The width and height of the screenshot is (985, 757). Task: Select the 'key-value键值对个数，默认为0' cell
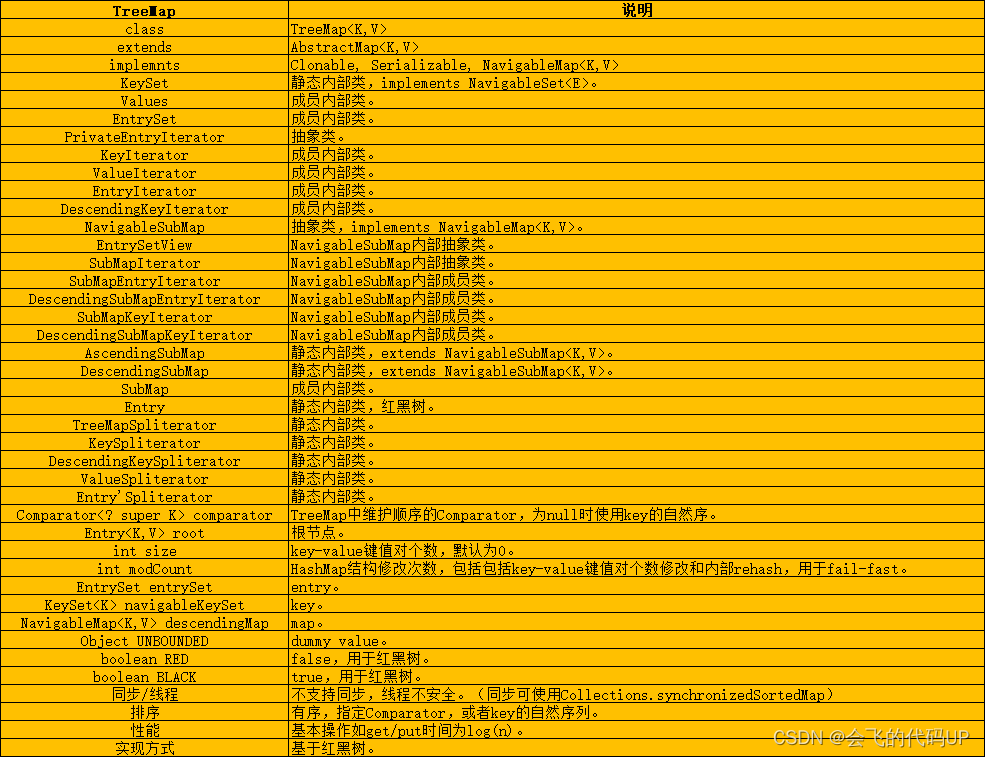[636, 551]
